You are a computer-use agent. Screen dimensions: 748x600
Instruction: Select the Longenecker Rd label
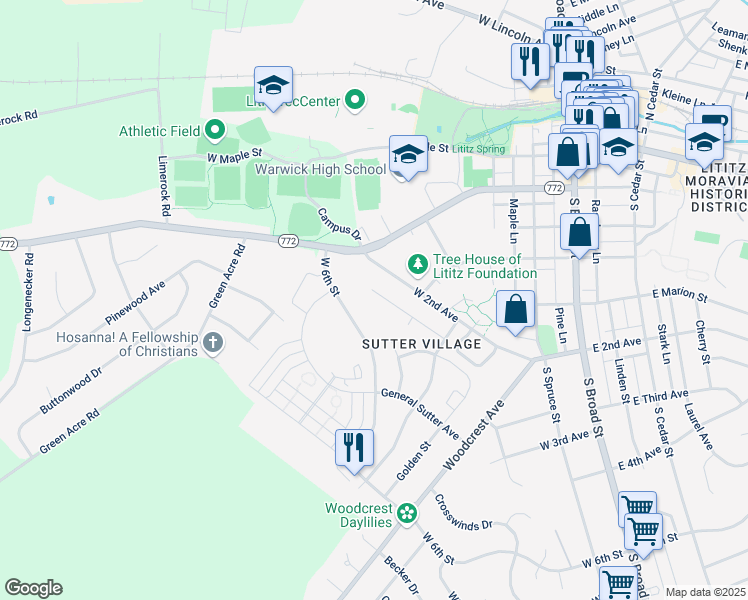29,292
